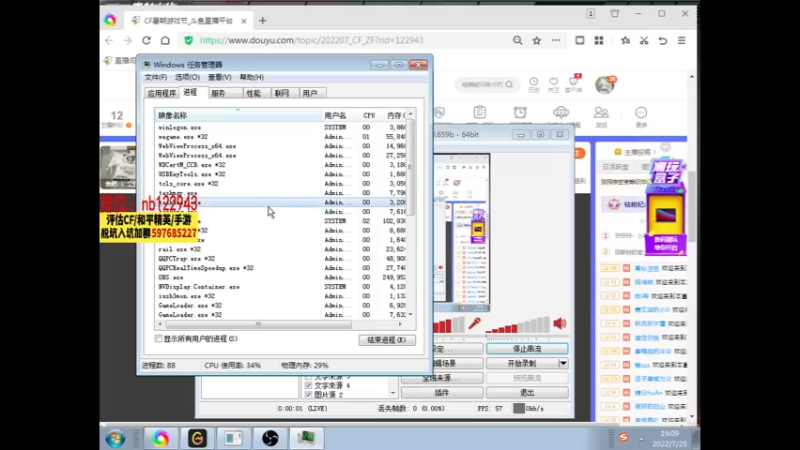Sort by CPU column header

click(369, 115)
